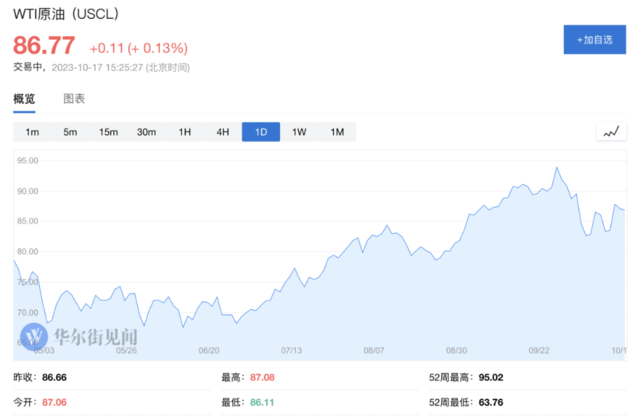Select the 5m timeframe

tap(70, 132)
